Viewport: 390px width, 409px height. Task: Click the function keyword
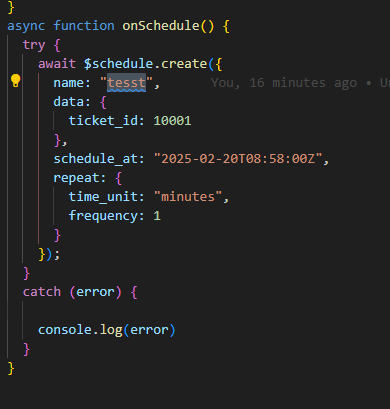point(84,26)
